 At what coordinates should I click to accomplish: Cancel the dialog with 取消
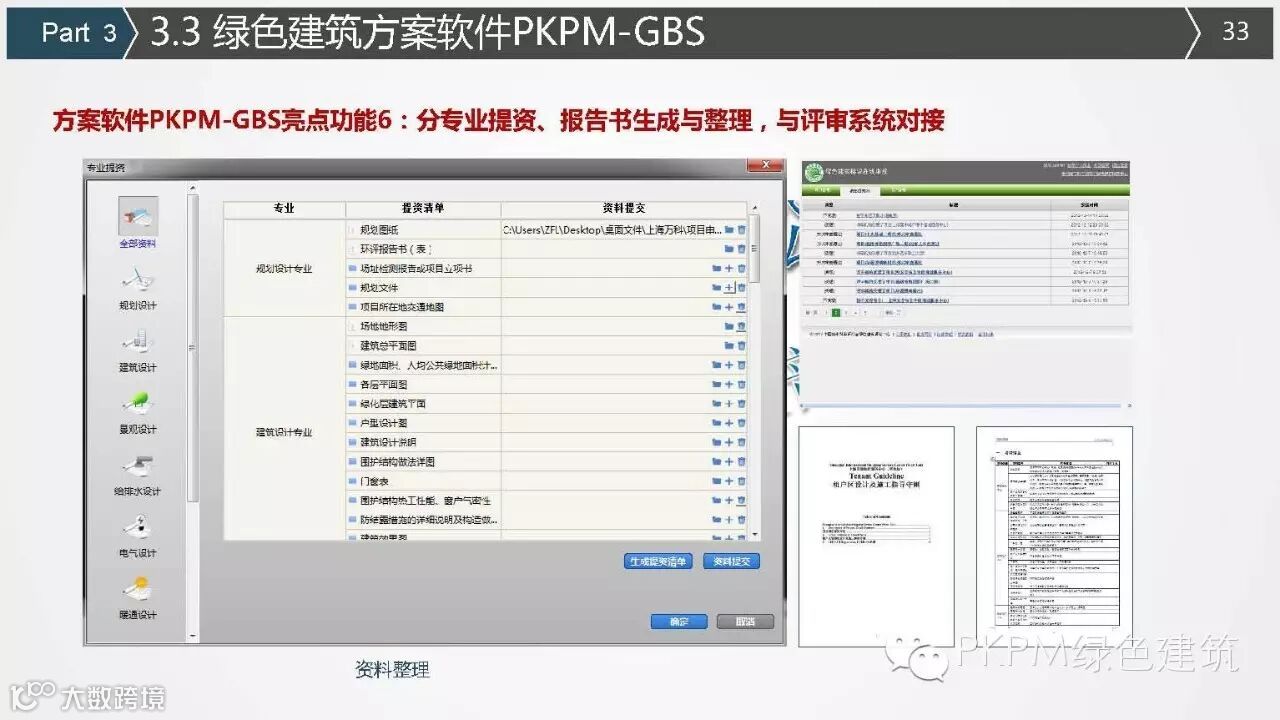pyautogui.click(x=745, y=622)
